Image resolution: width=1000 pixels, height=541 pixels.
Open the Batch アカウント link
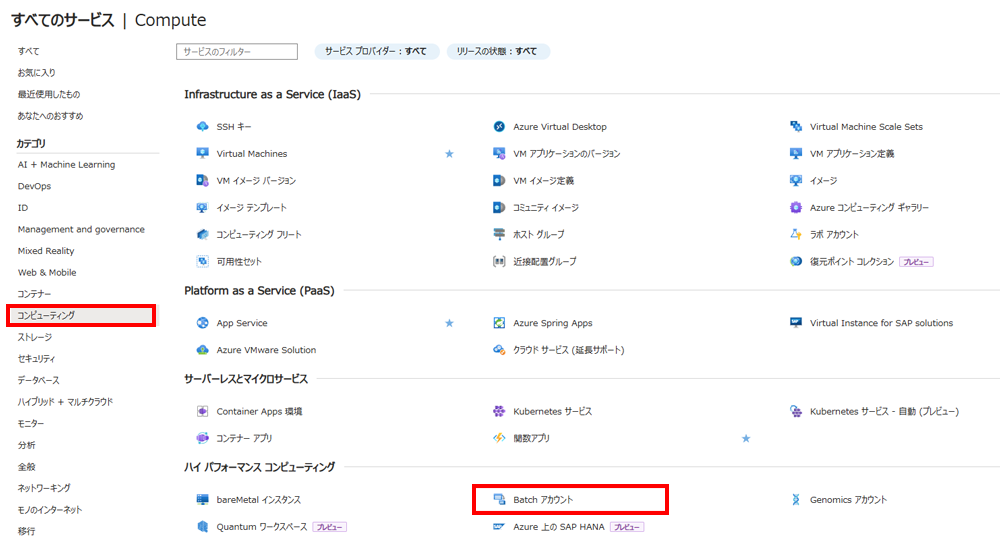point(543,500)
